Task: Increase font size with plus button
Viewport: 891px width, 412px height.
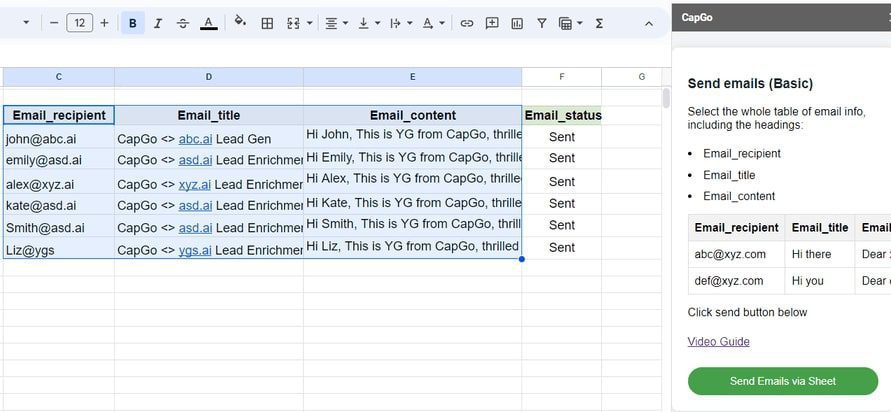Action: click(x=104, y=23)
